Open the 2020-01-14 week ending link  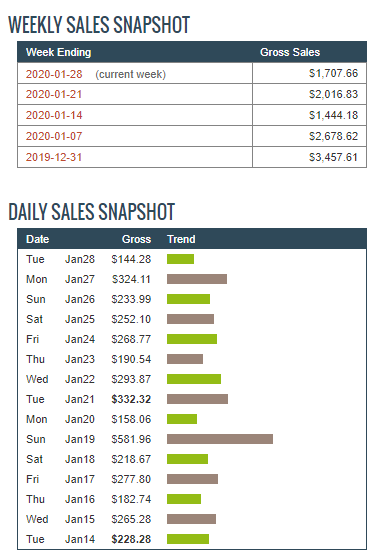coord(54,115)
